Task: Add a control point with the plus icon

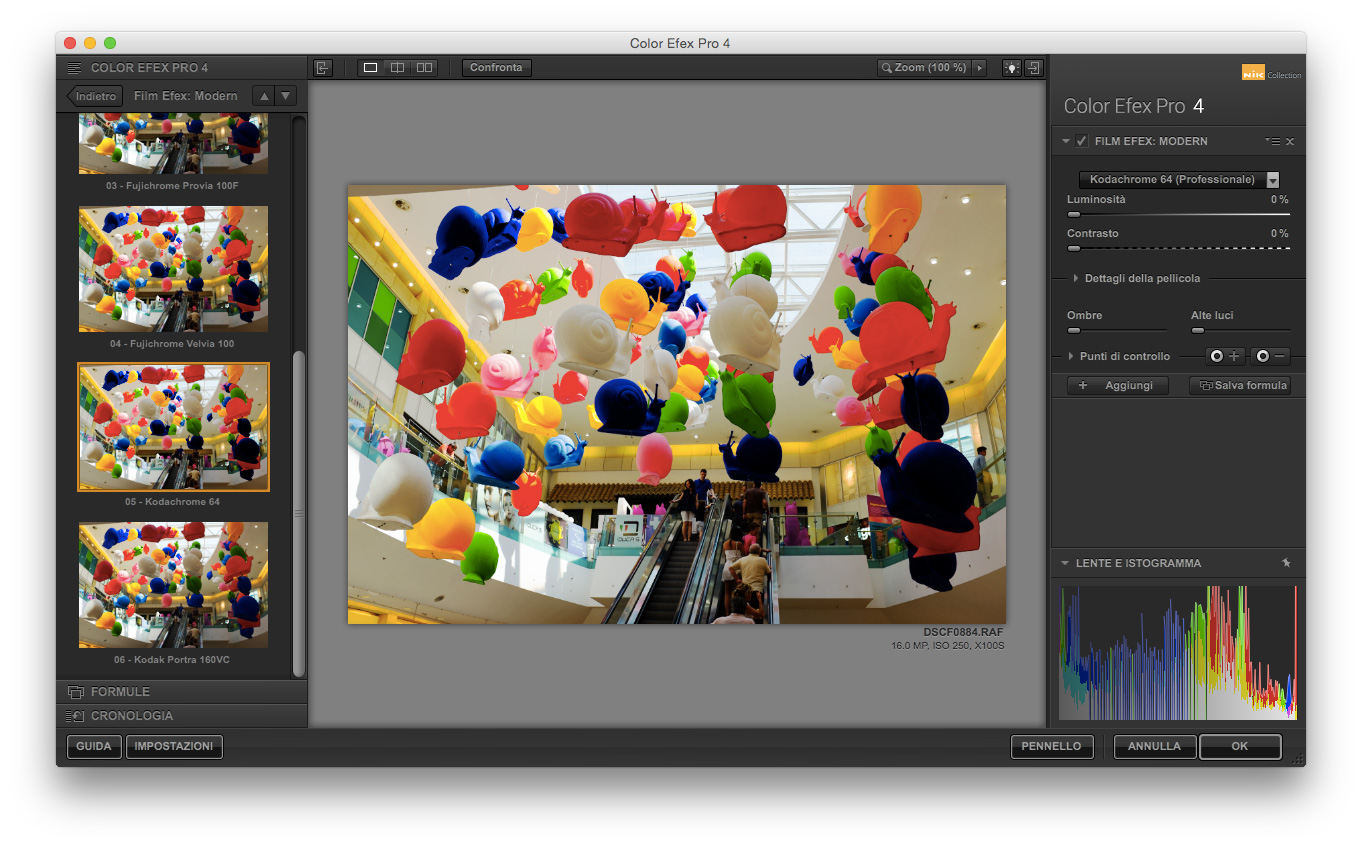Action: [1226, 355]
